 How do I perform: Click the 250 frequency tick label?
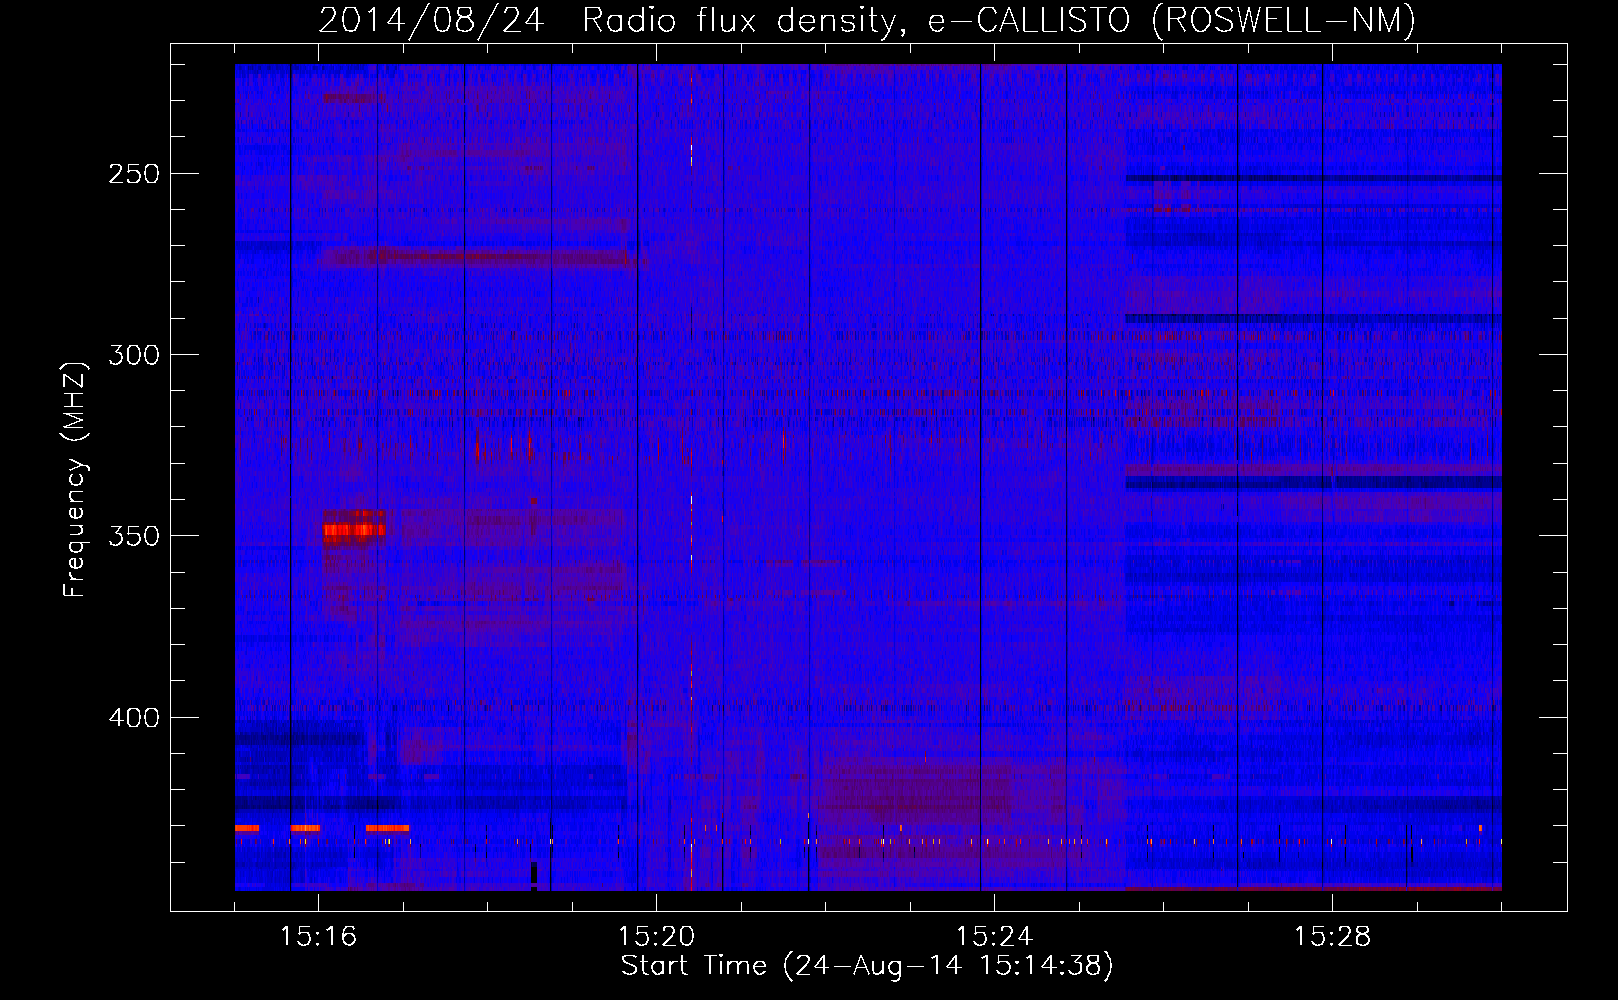[x=134, y=174]
